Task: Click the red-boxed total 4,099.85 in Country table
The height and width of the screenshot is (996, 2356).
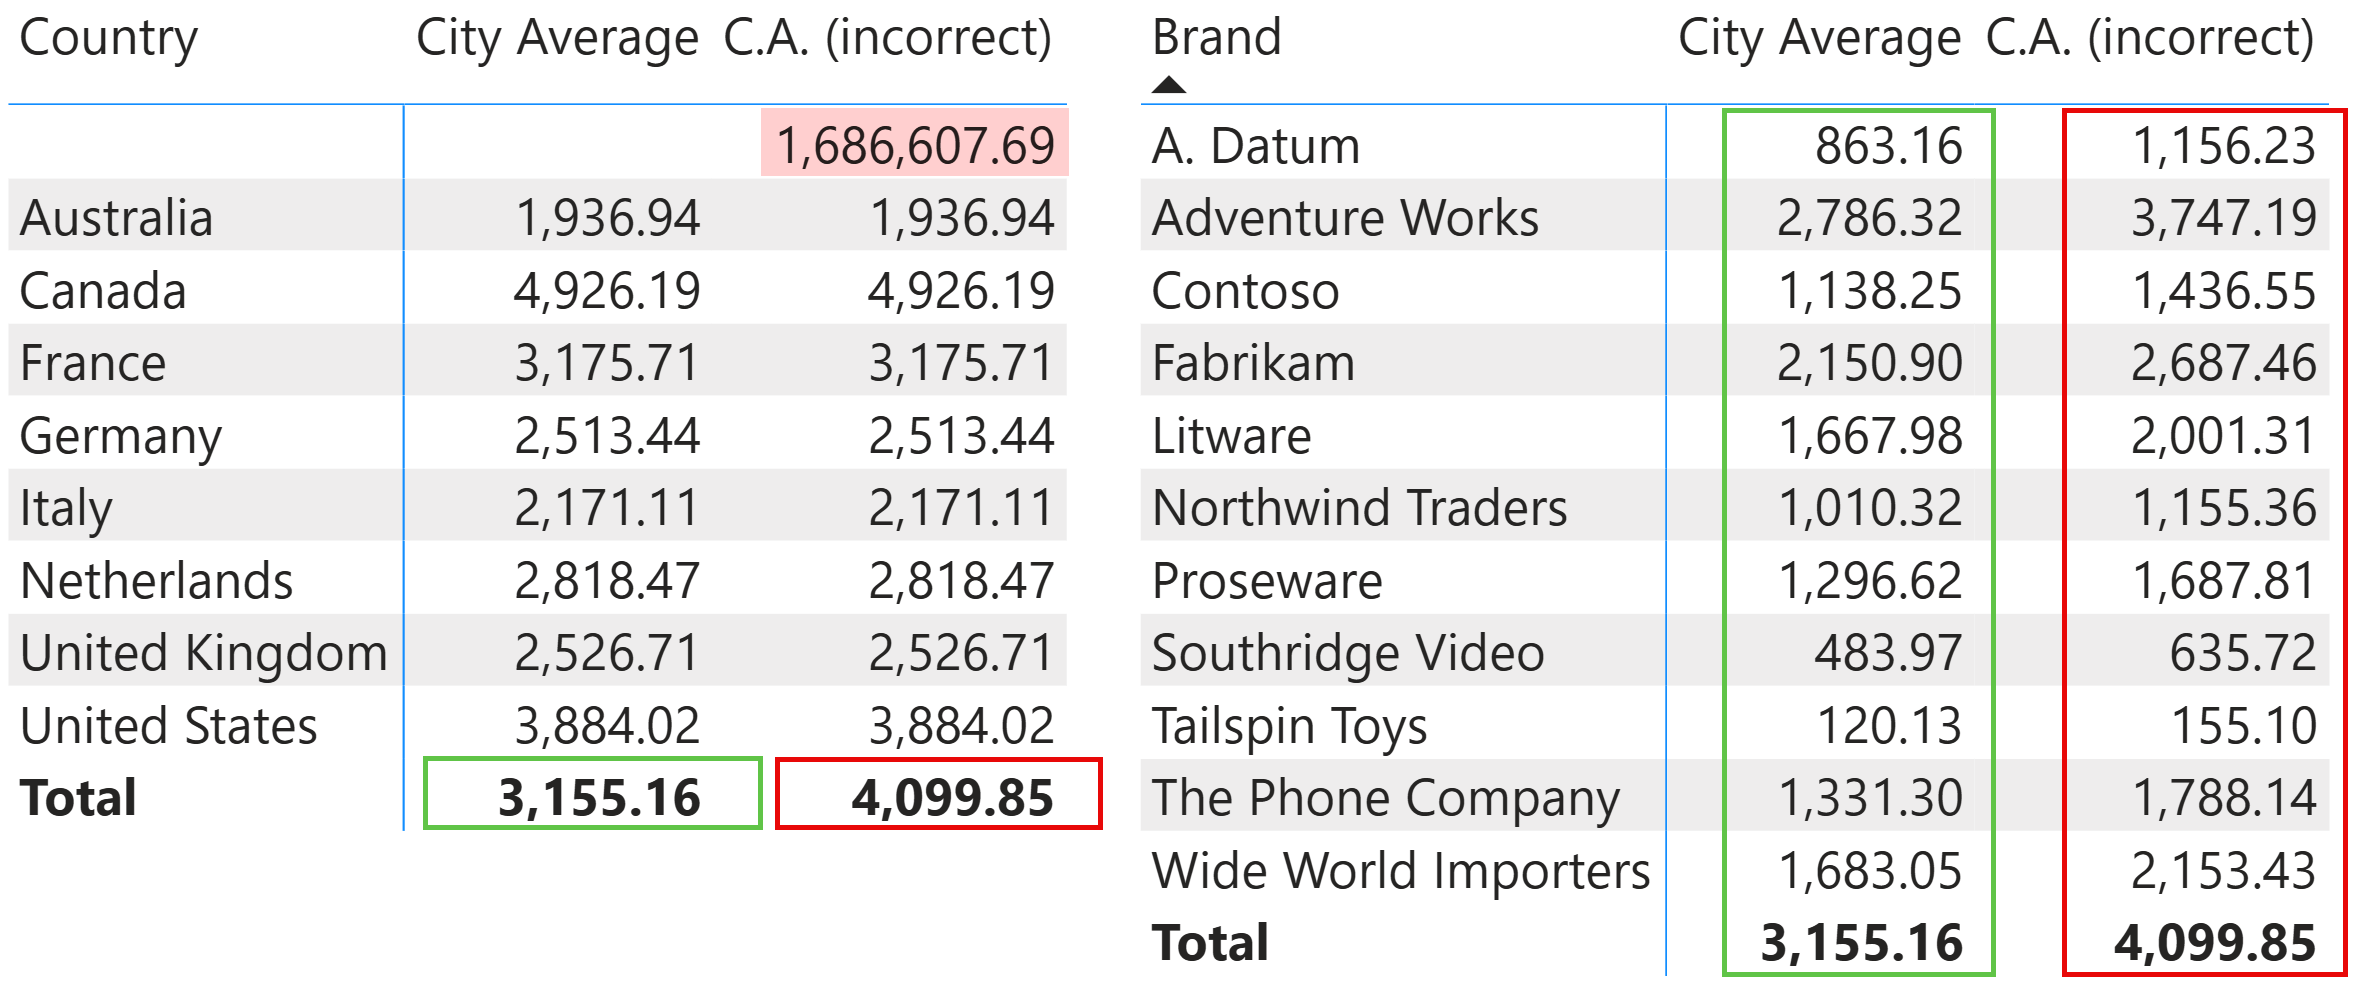Action: [951, 797]
